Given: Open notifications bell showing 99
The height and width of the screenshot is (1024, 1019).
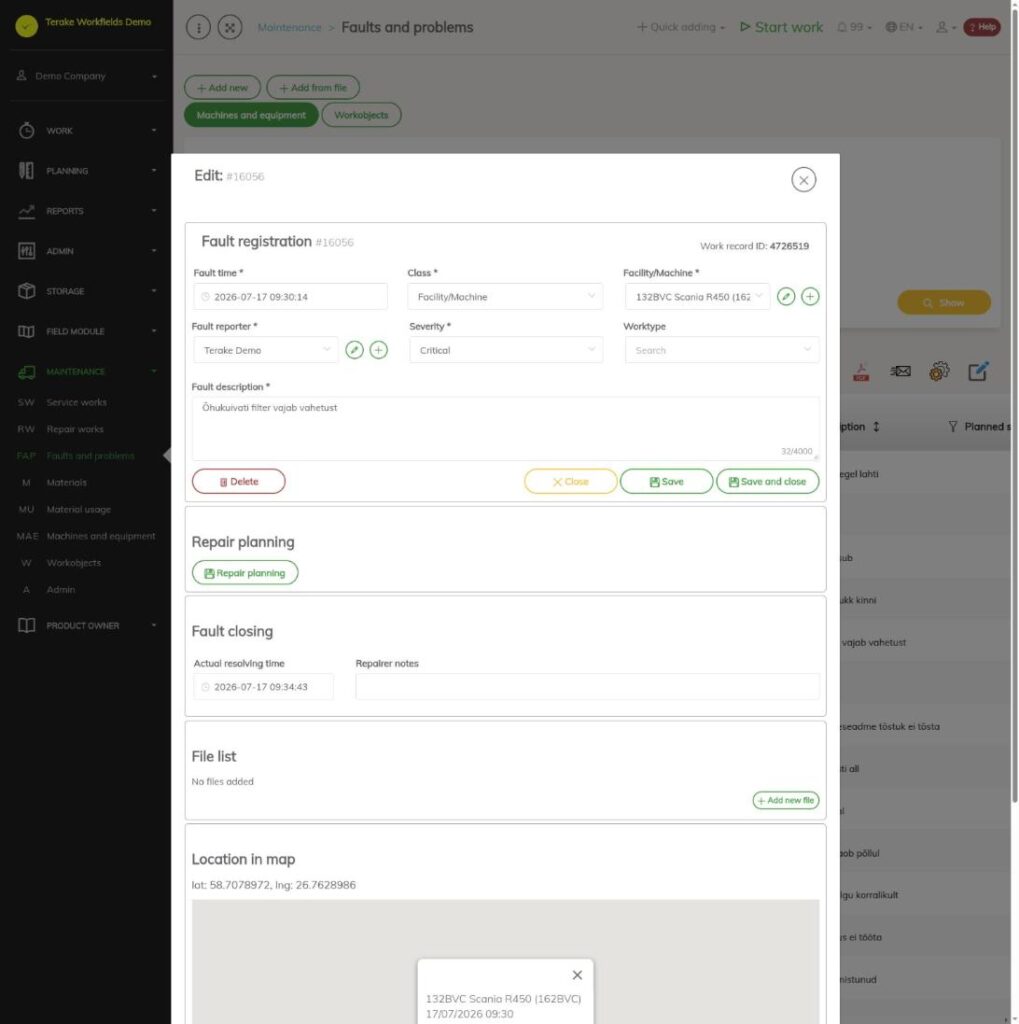Looking at the screenshot, I should point(854,27).
